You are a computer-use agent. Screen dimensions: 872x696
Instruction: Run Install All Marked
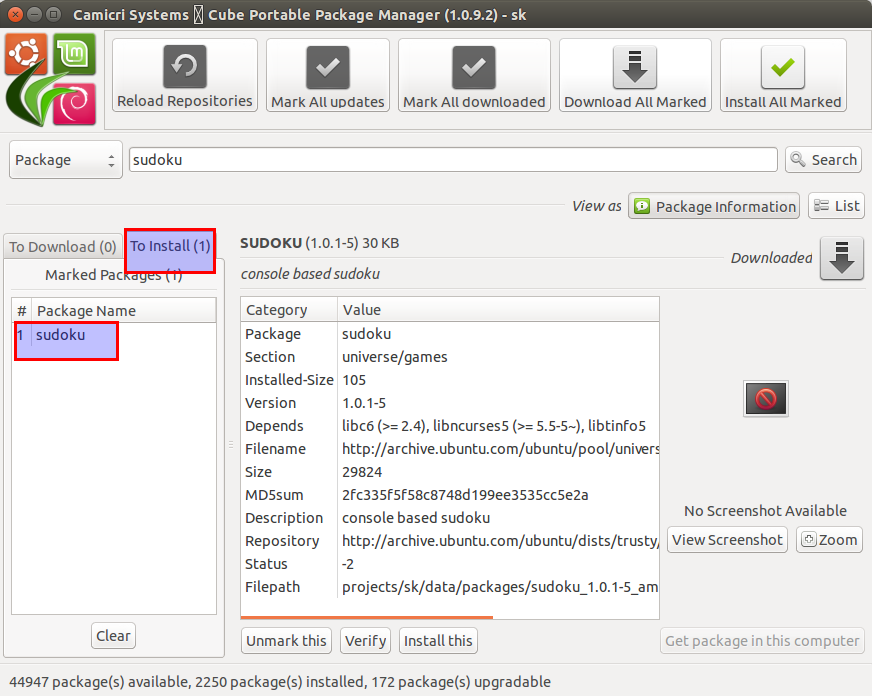coord(783,75)
